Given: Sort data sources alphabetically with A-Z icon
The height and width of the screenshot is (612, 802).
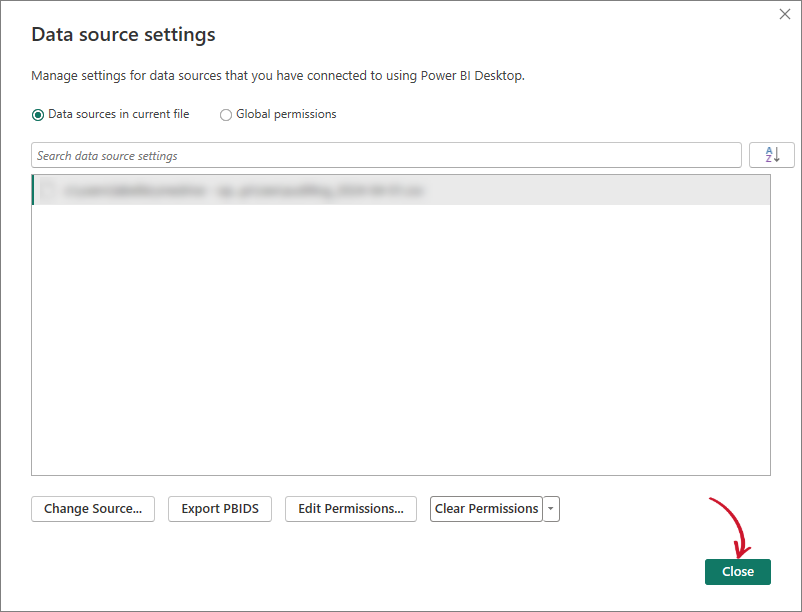Looking at the screenshot, I should [x=771, y=155].
